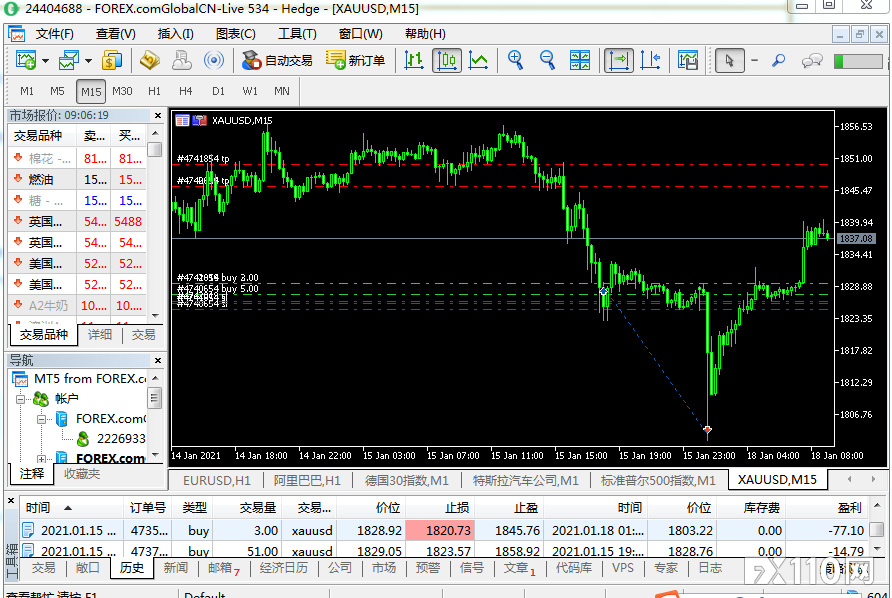The width and height of the screenshot is (892, 598).
Task: Open the EURUSD,H1 chart tab
Action: 217,481
